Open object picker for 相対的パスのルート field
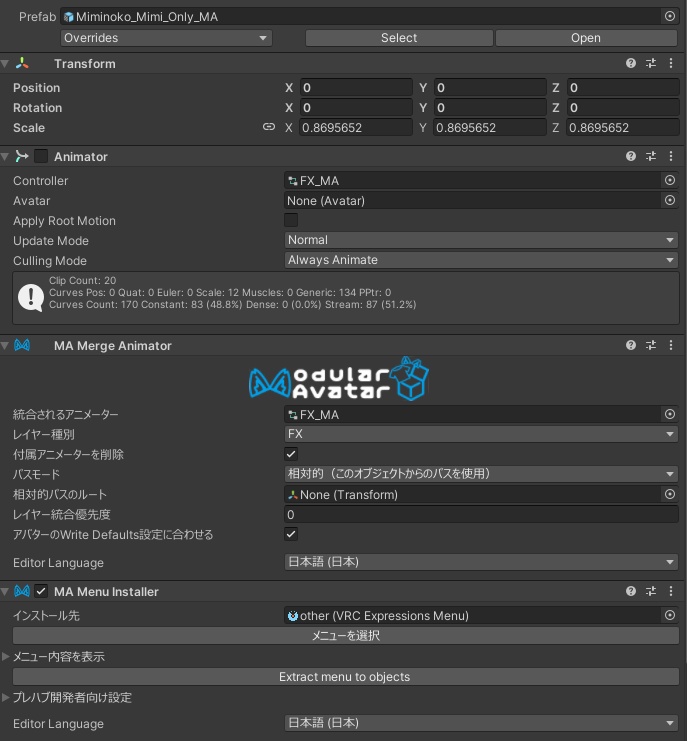The height and width of the screenshot is (741, 687). (670, 494)
